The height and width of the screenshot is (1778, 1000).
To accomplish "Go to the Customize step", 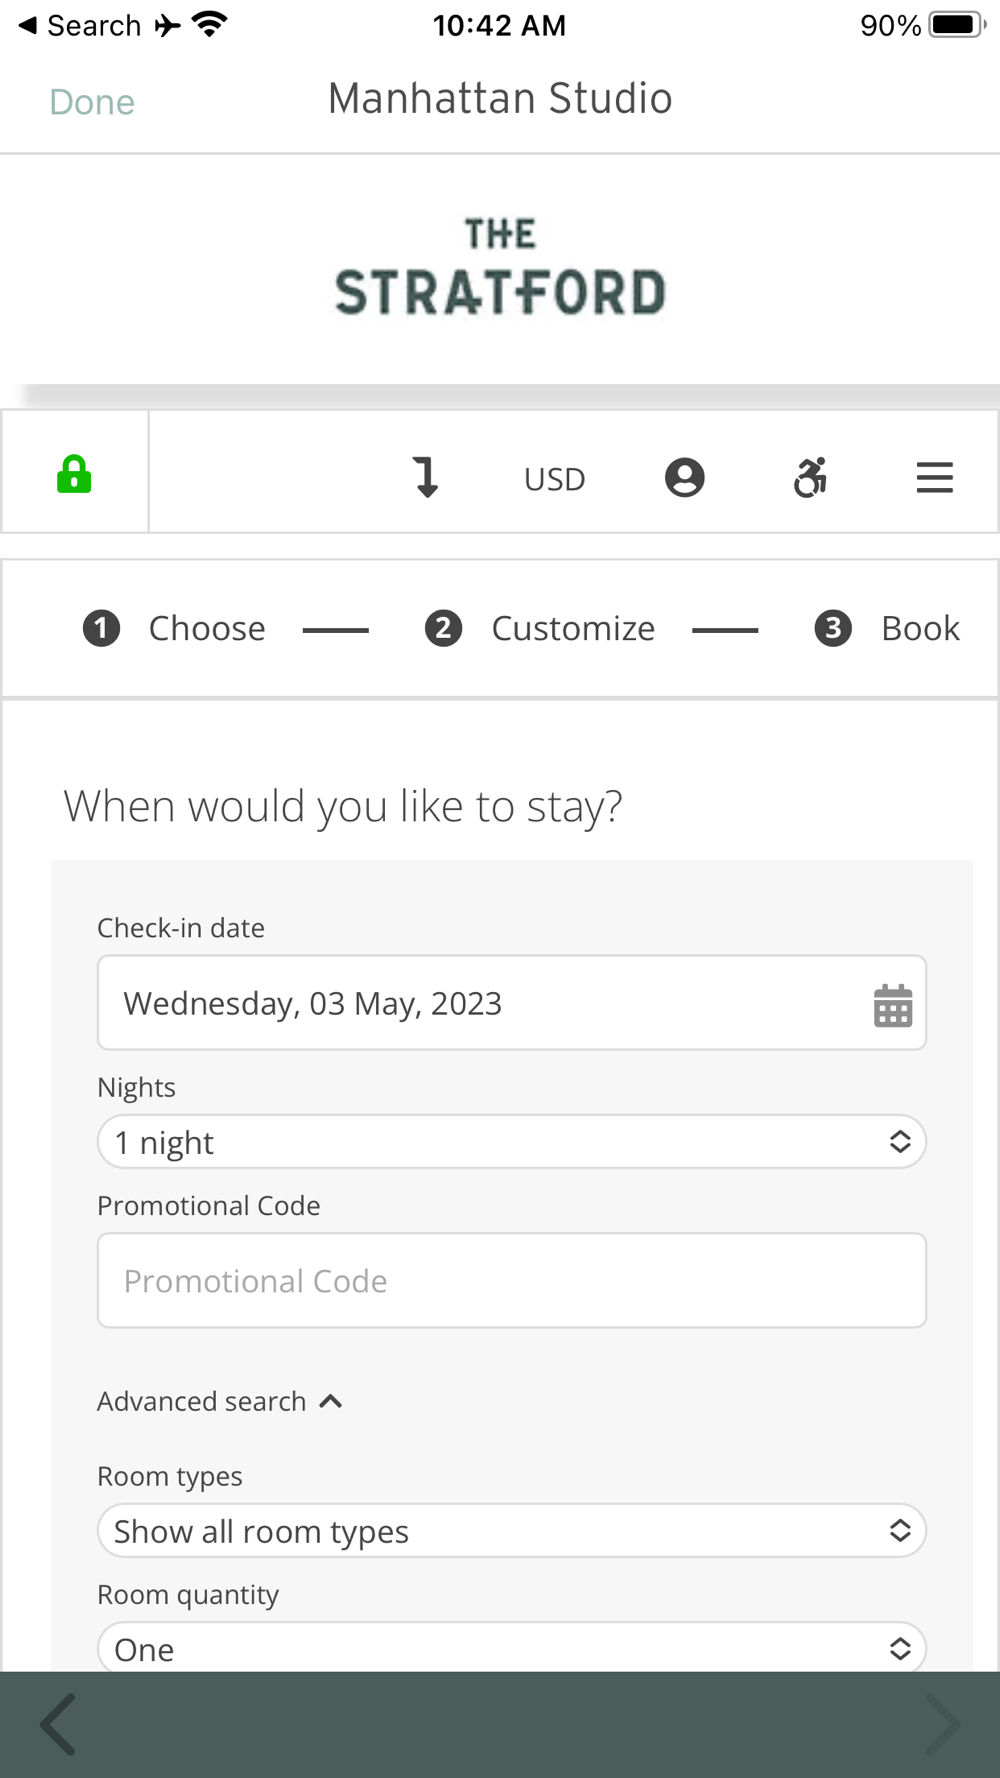I will click(x=541, y=629).
